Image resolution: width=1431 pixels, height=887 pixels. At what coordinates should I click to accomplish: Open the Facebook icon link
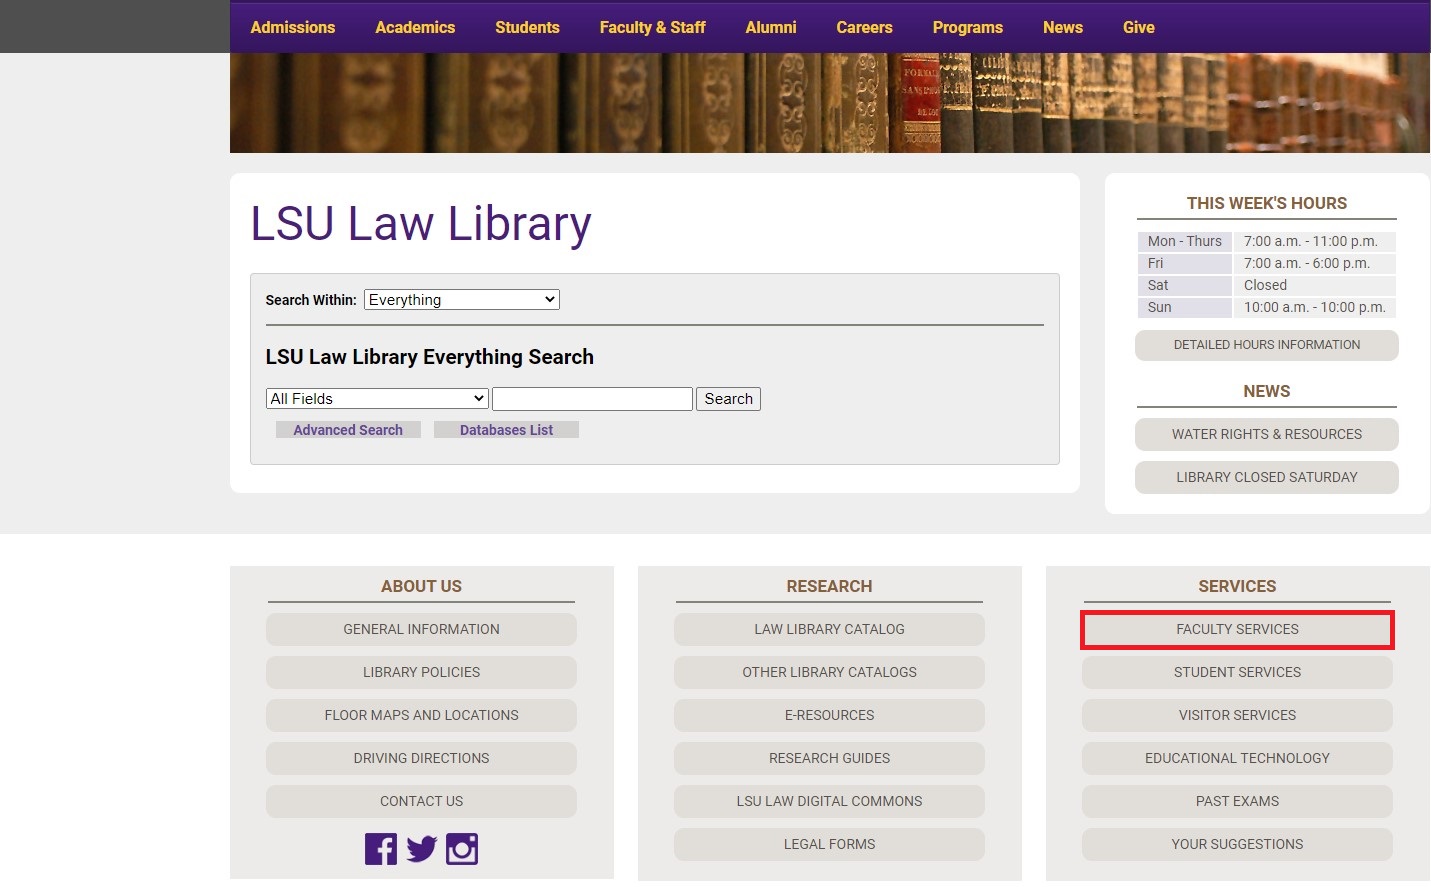click(x=381, y=849)
